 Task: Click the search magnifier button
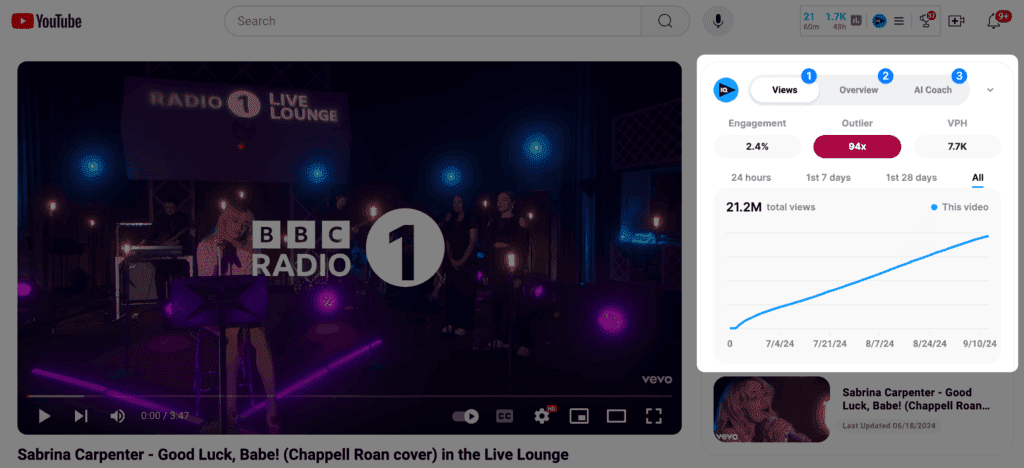click(x=665, y=21)
